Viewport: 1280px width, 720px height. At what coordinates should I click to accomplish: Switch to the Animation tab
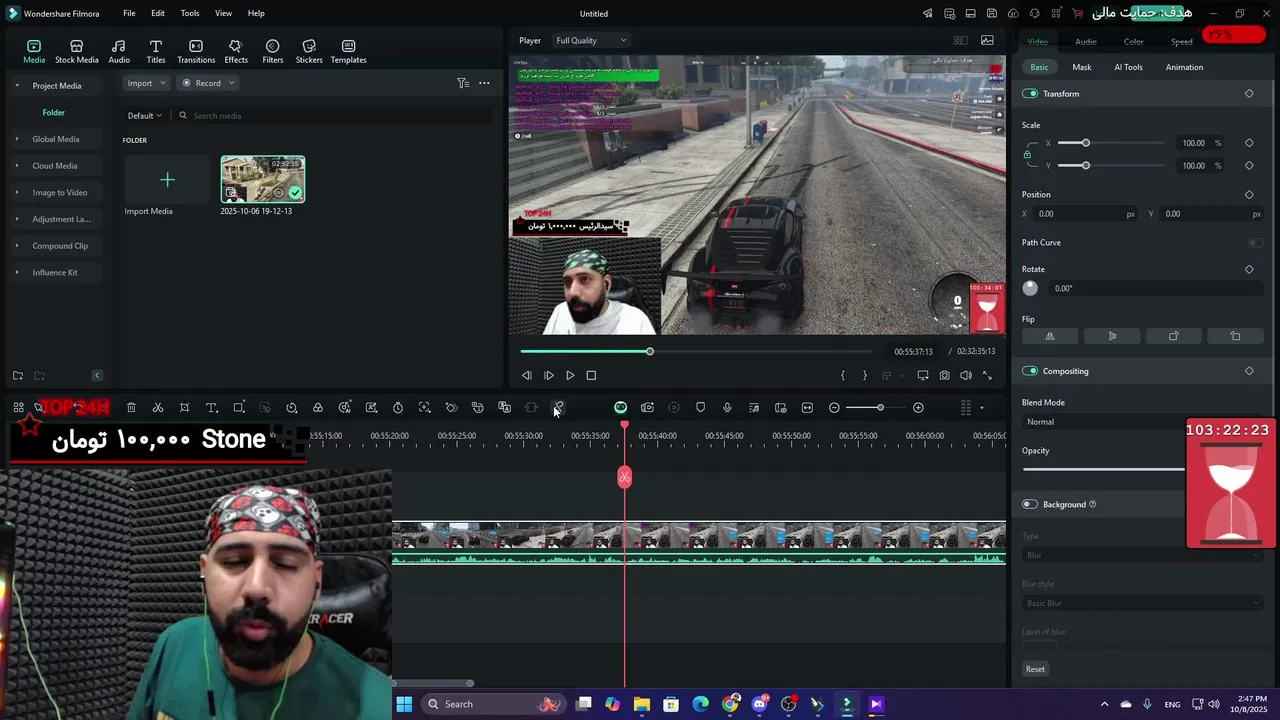tap(1184, 67)
